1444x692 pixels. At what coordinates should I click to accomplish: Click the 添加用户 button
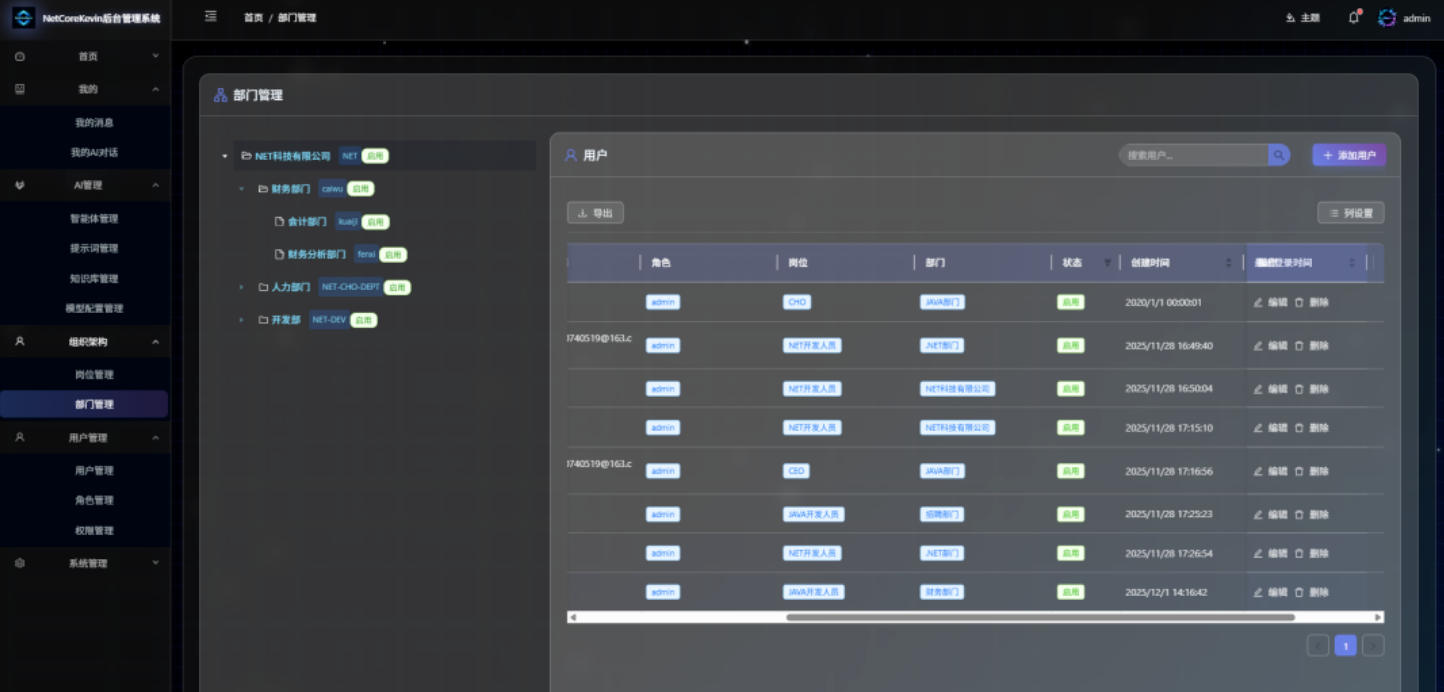pos(1349,155)
